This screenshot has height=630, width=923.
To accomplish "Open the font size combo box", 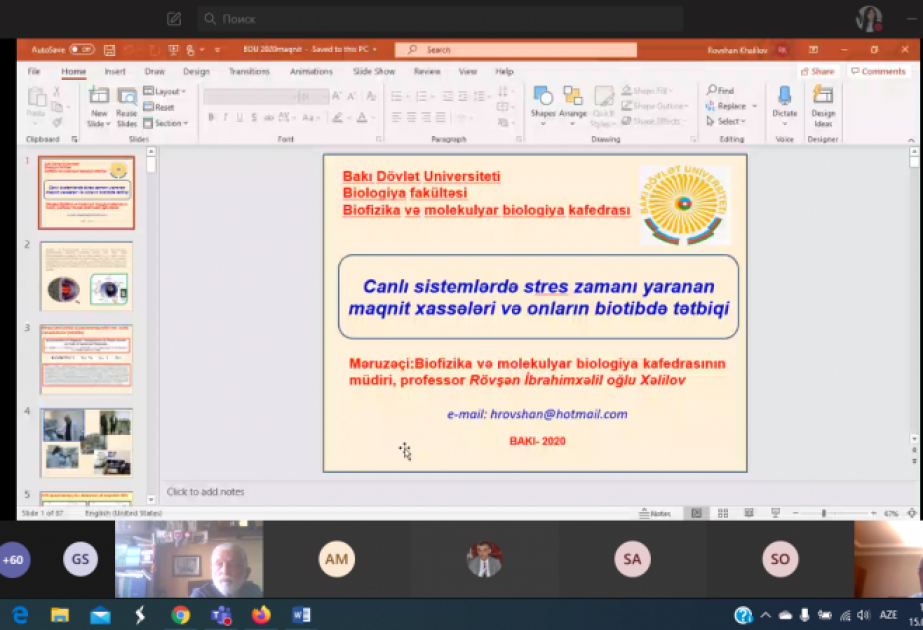I will coord(313,96).
